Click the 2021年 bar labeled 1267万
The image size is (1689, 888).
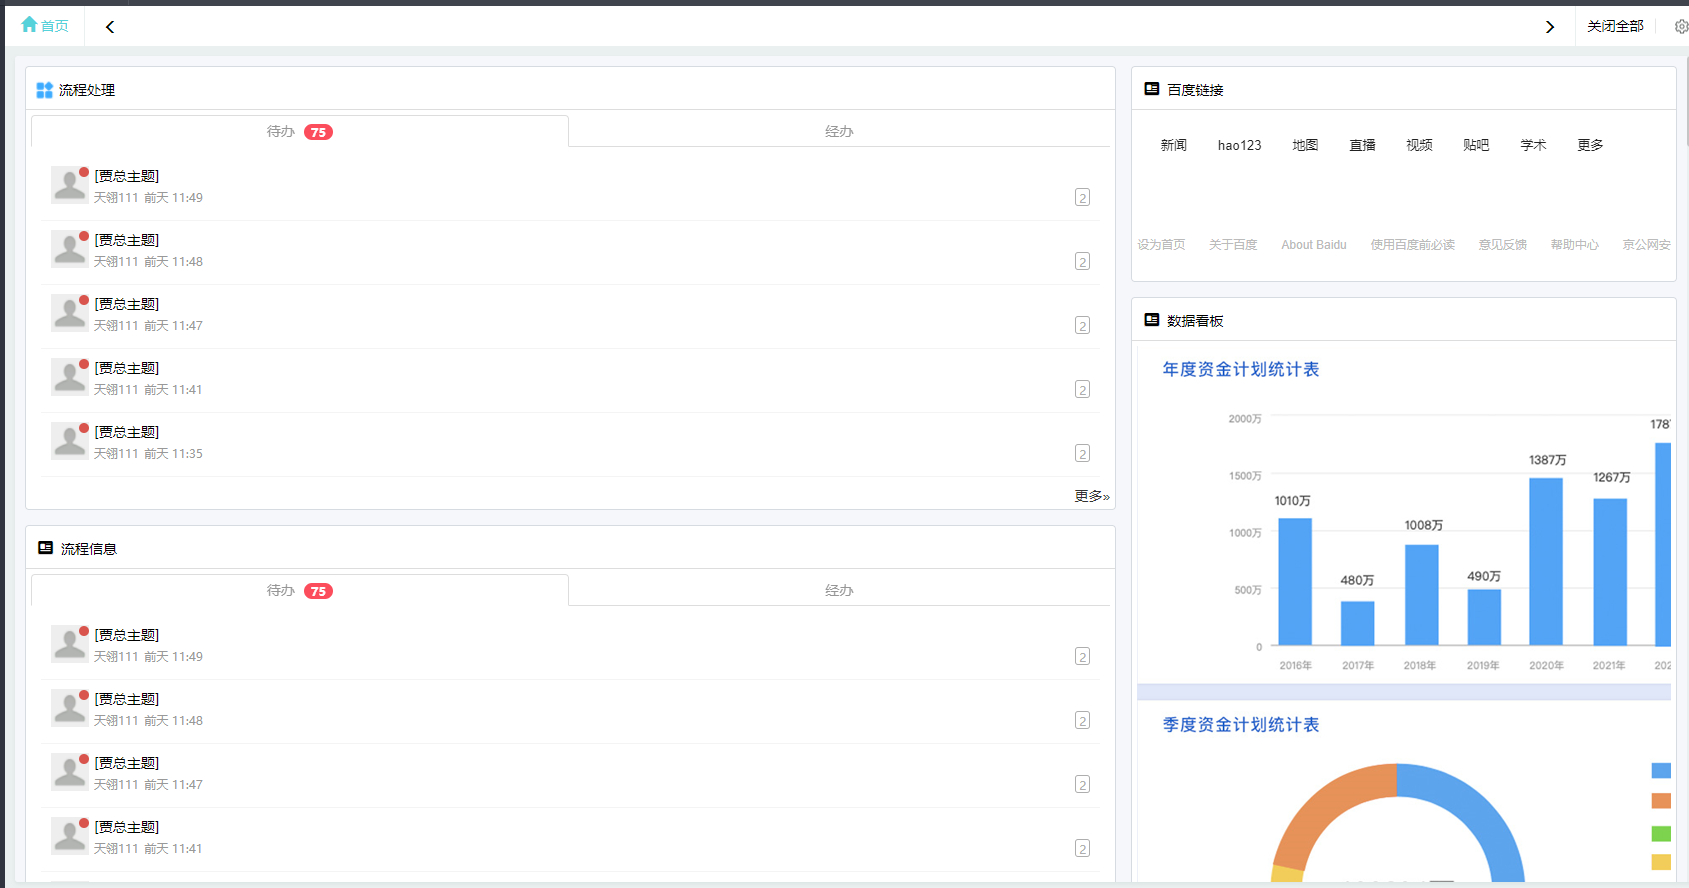pos(1610,572)
